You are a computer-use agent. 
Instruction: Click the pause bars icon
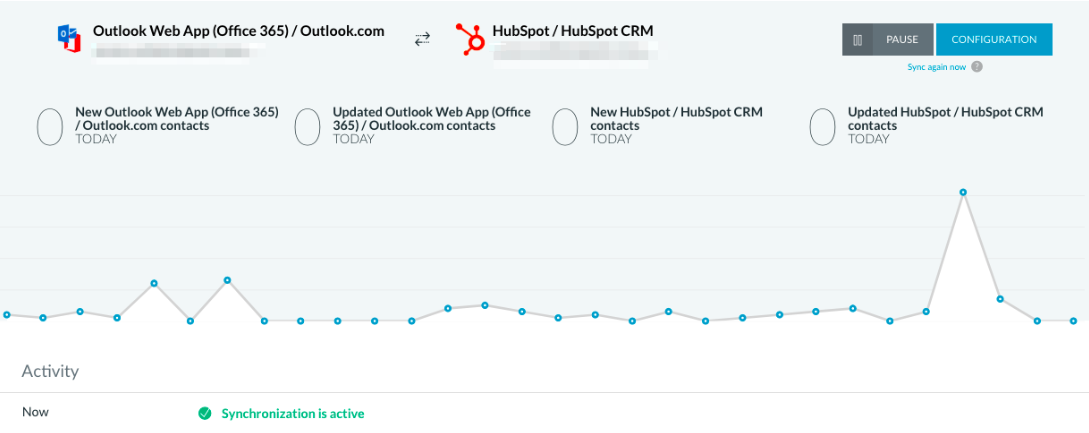858,40
